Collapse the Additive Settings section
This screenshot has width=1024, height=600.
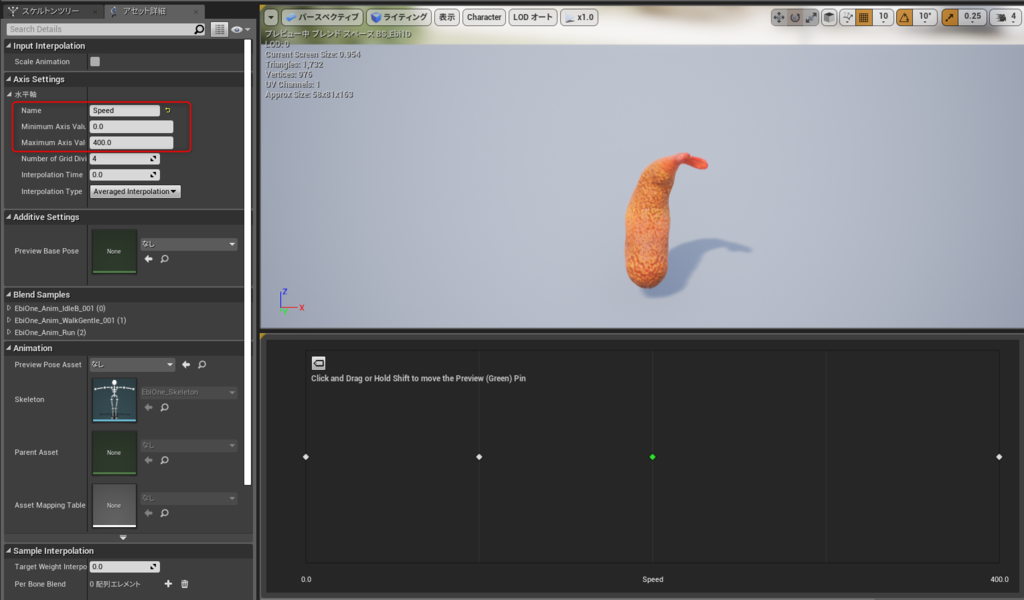[8, 217]
